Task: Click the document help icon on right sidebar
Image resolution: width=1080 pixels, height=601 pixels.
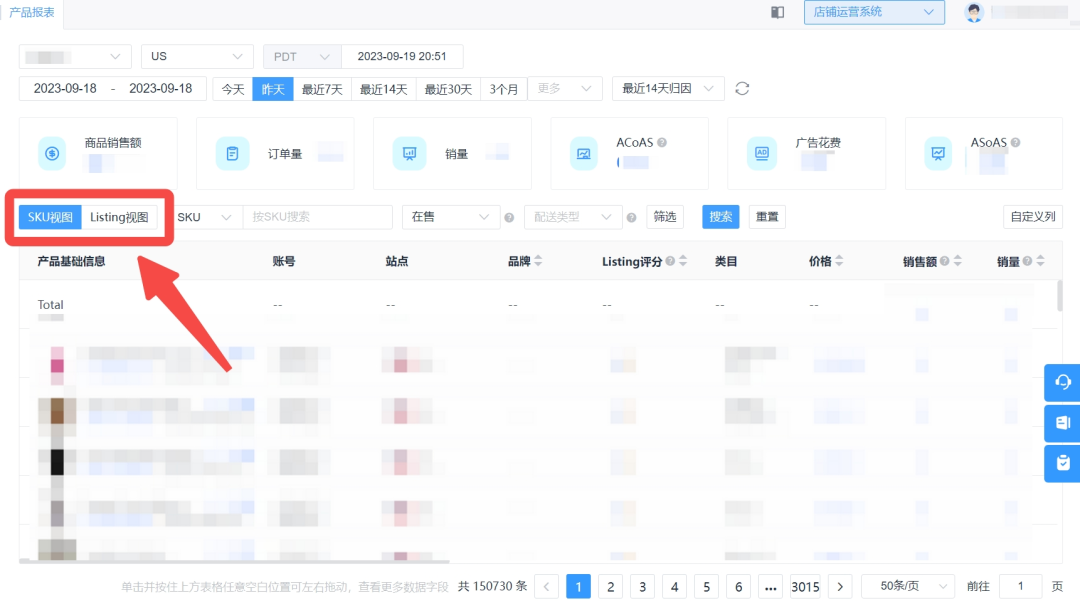Action: [1061, 423]
